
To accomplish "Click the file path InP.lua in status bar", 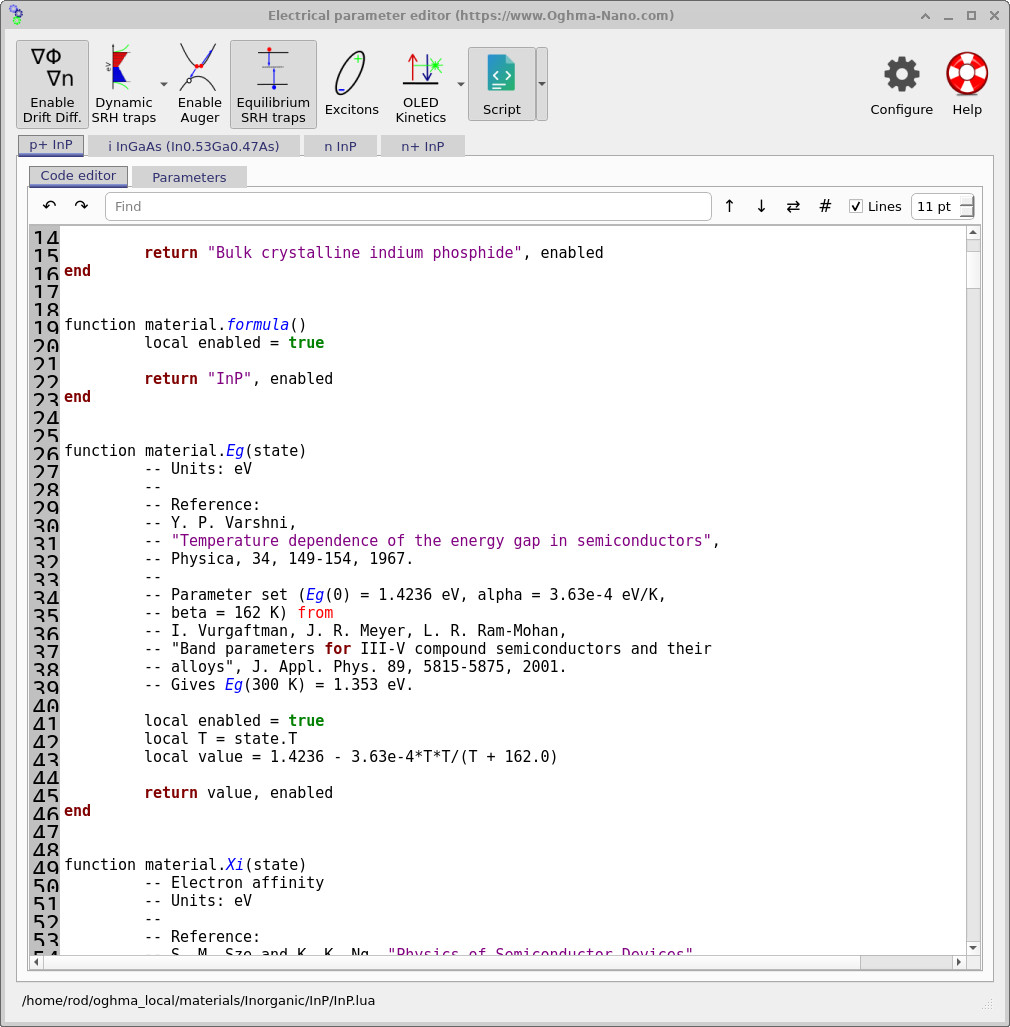I will pos(198,1001).
